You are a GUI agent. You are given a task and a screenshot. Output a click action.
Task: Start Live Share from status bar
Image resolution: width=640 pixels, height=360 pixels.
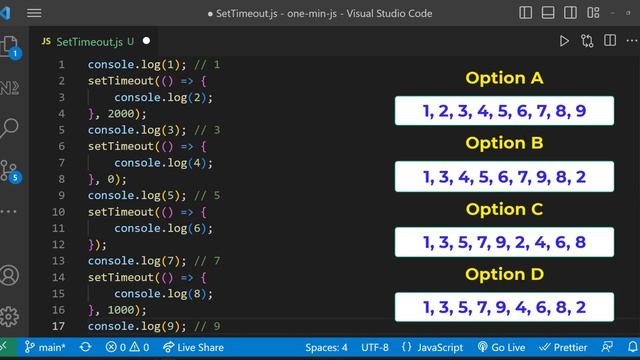(x=193, y=347)
